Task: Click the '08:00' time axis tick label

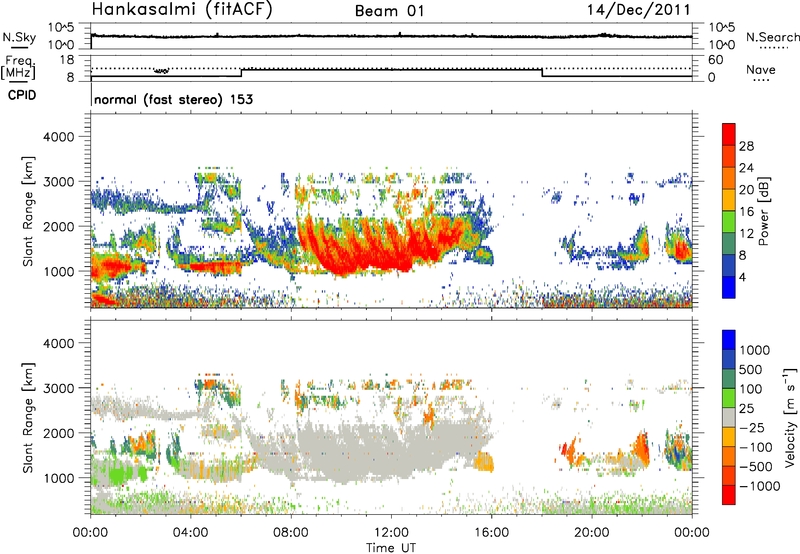Action: tap(291, 533)
